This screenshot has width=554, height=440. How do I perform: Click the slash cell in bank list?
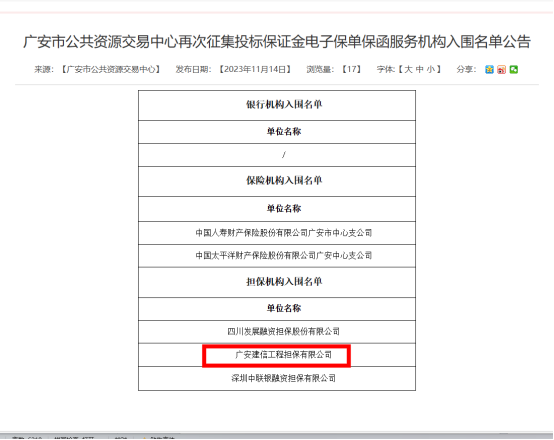pos(277,155)
